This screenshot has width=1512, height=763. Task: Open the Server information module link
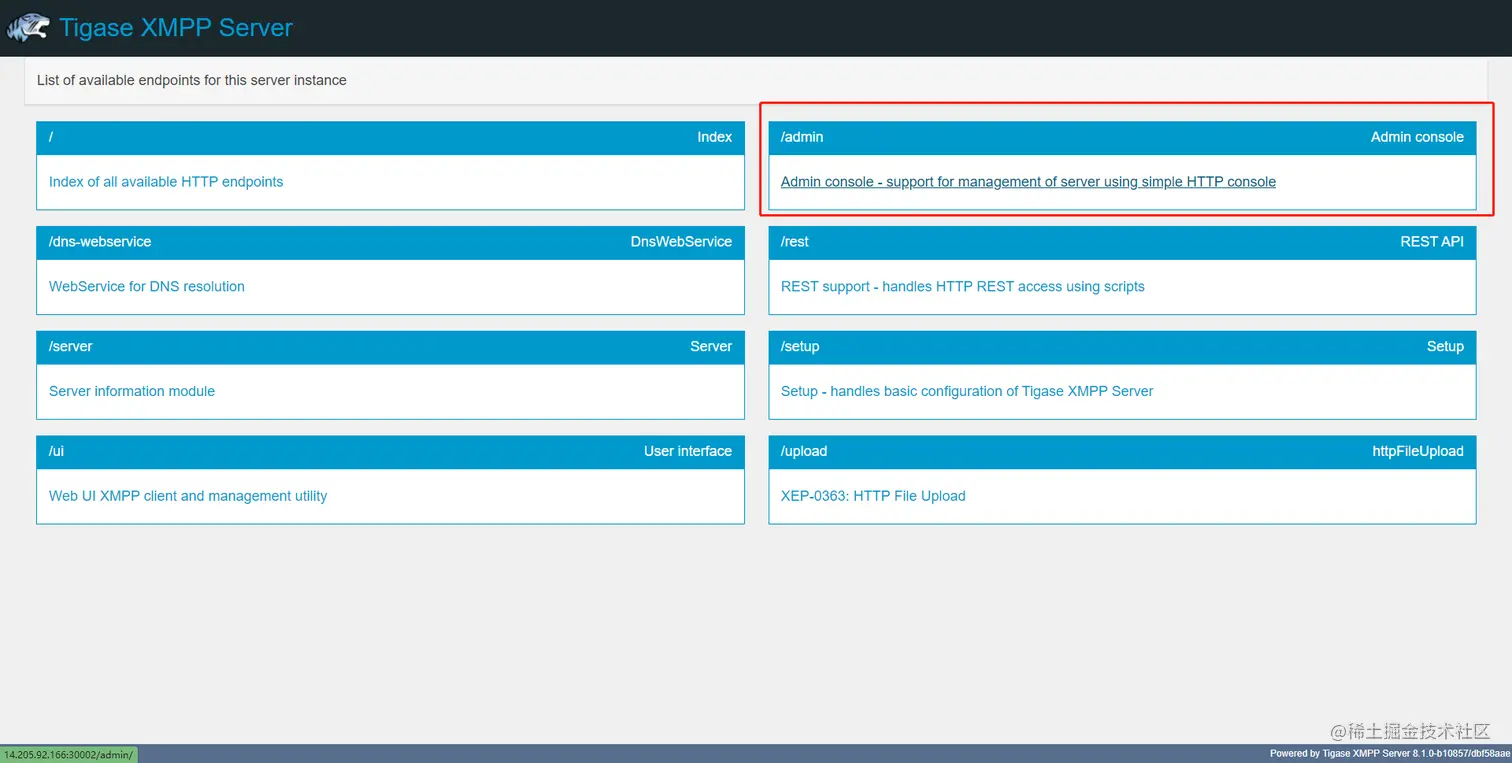pos(132,392)
